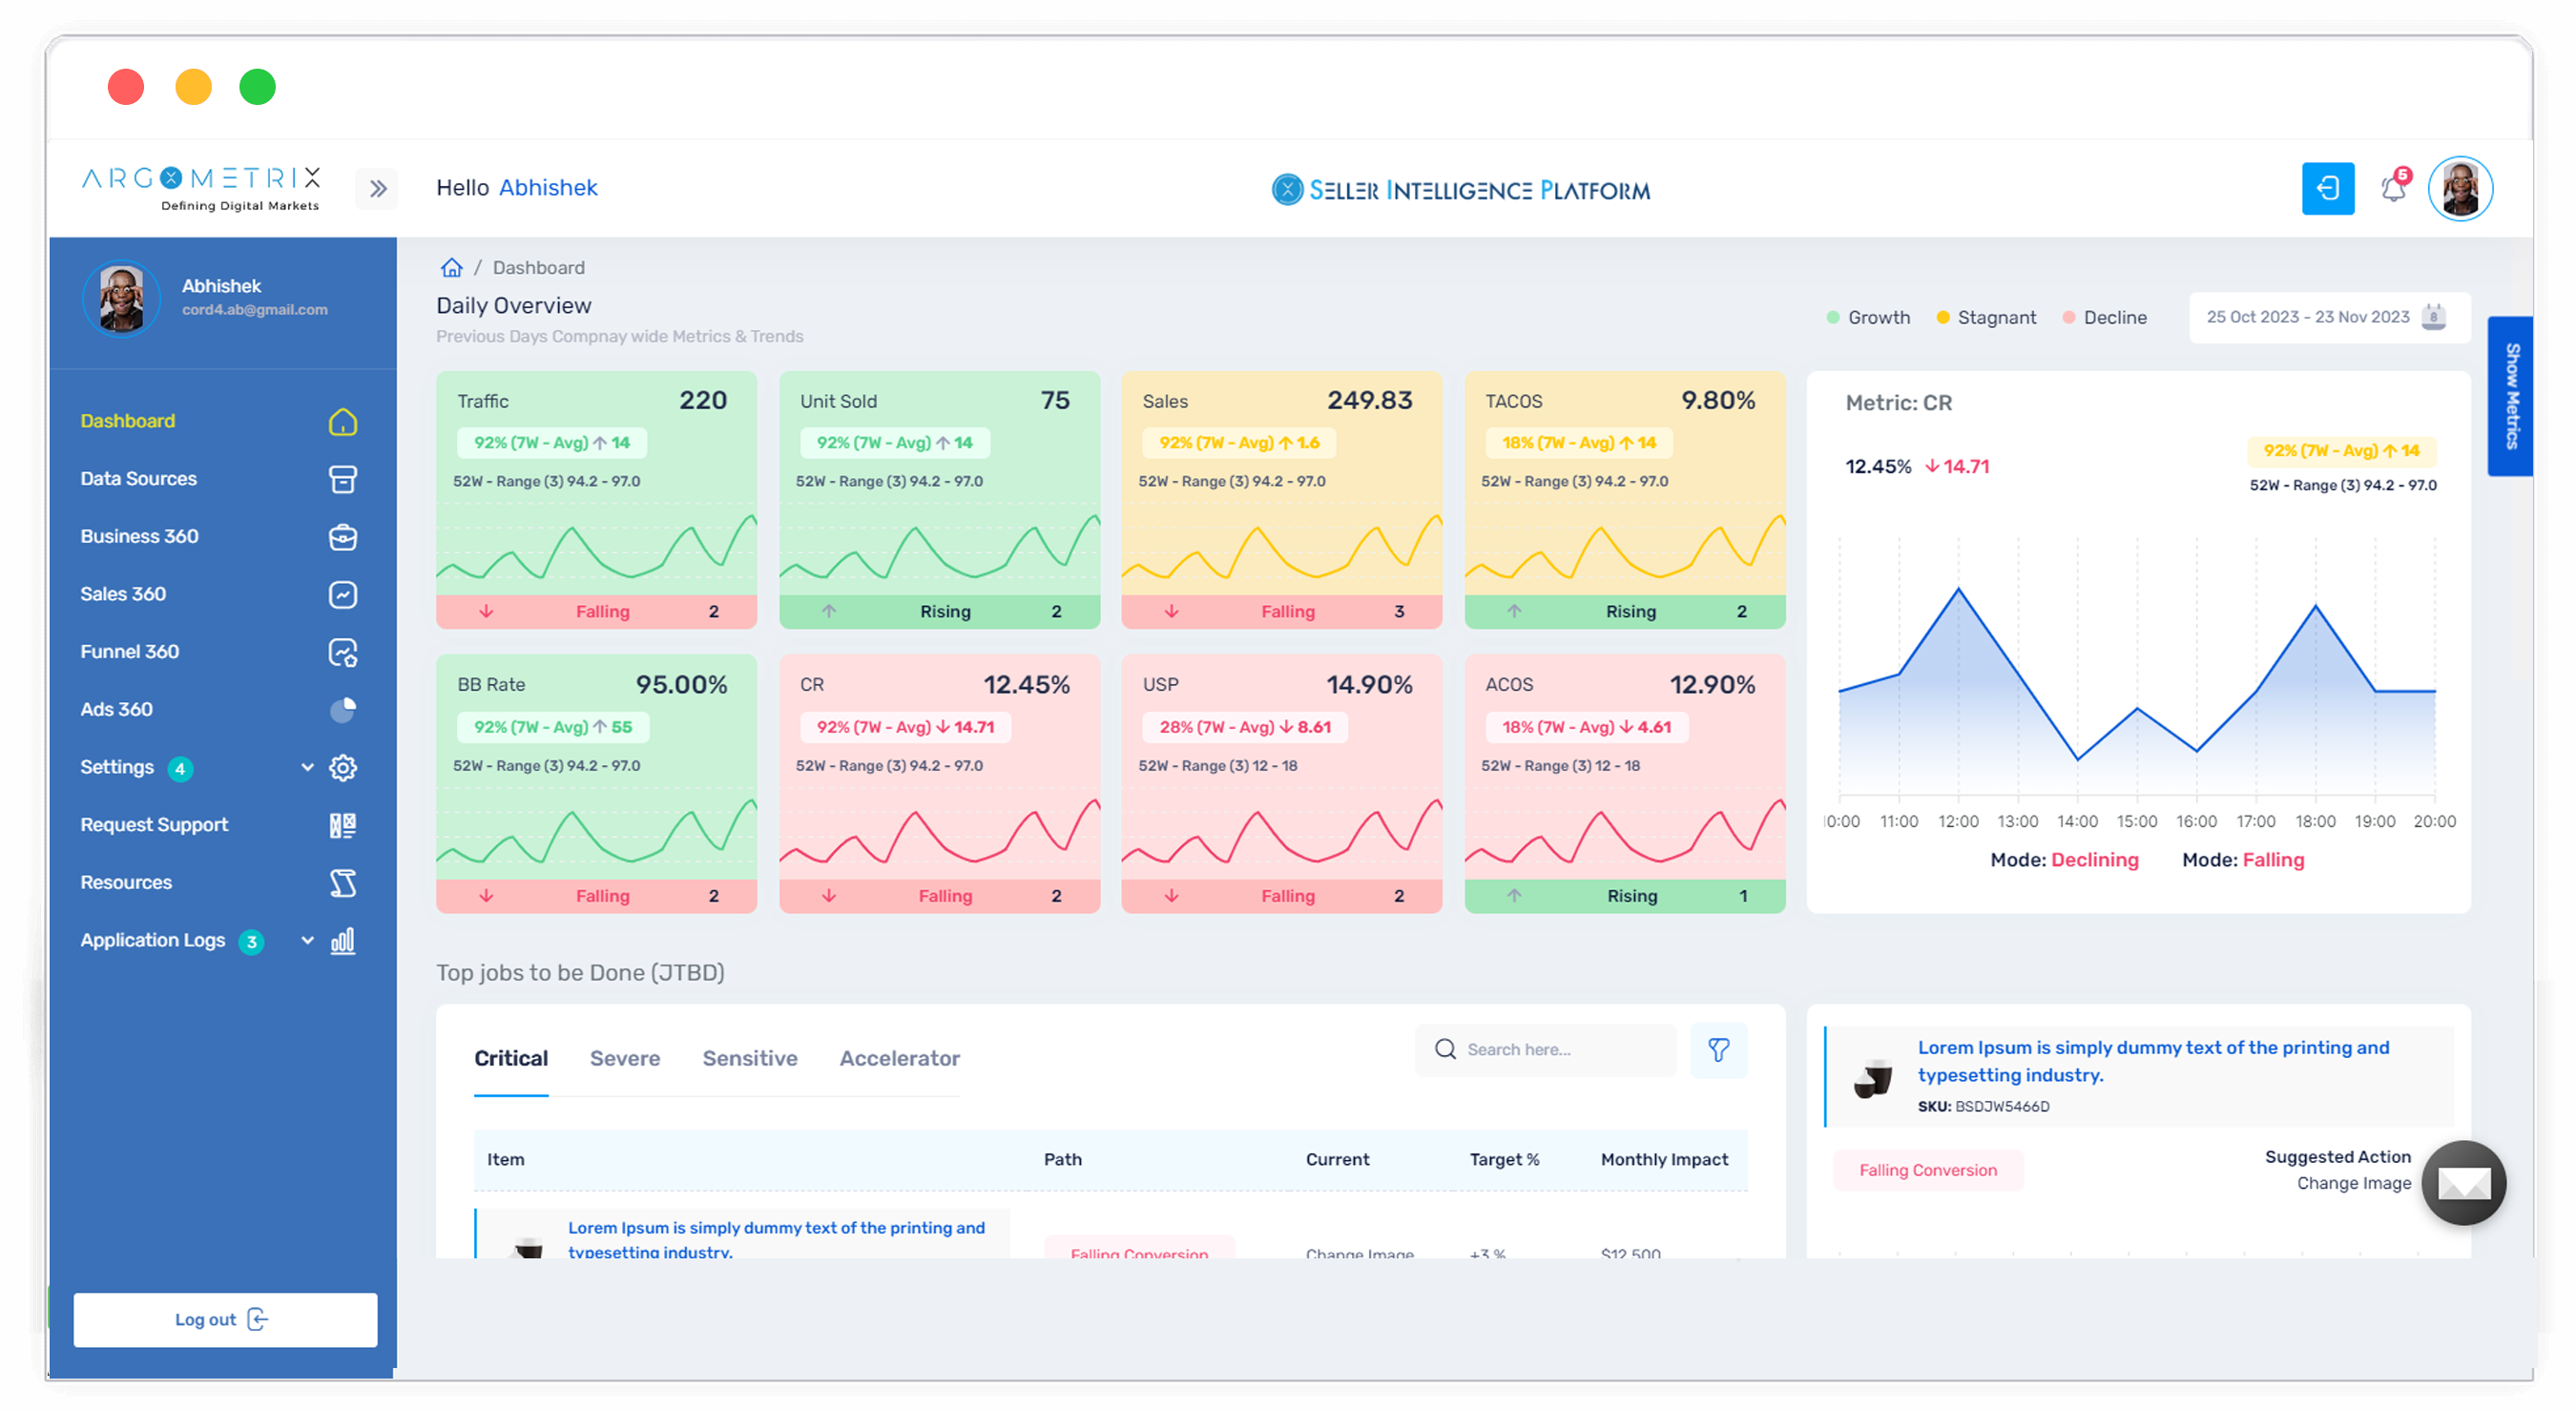2576x1411 pixels.
Task: Toggle the Decline legend indicator
Action: pos(2069,318)
